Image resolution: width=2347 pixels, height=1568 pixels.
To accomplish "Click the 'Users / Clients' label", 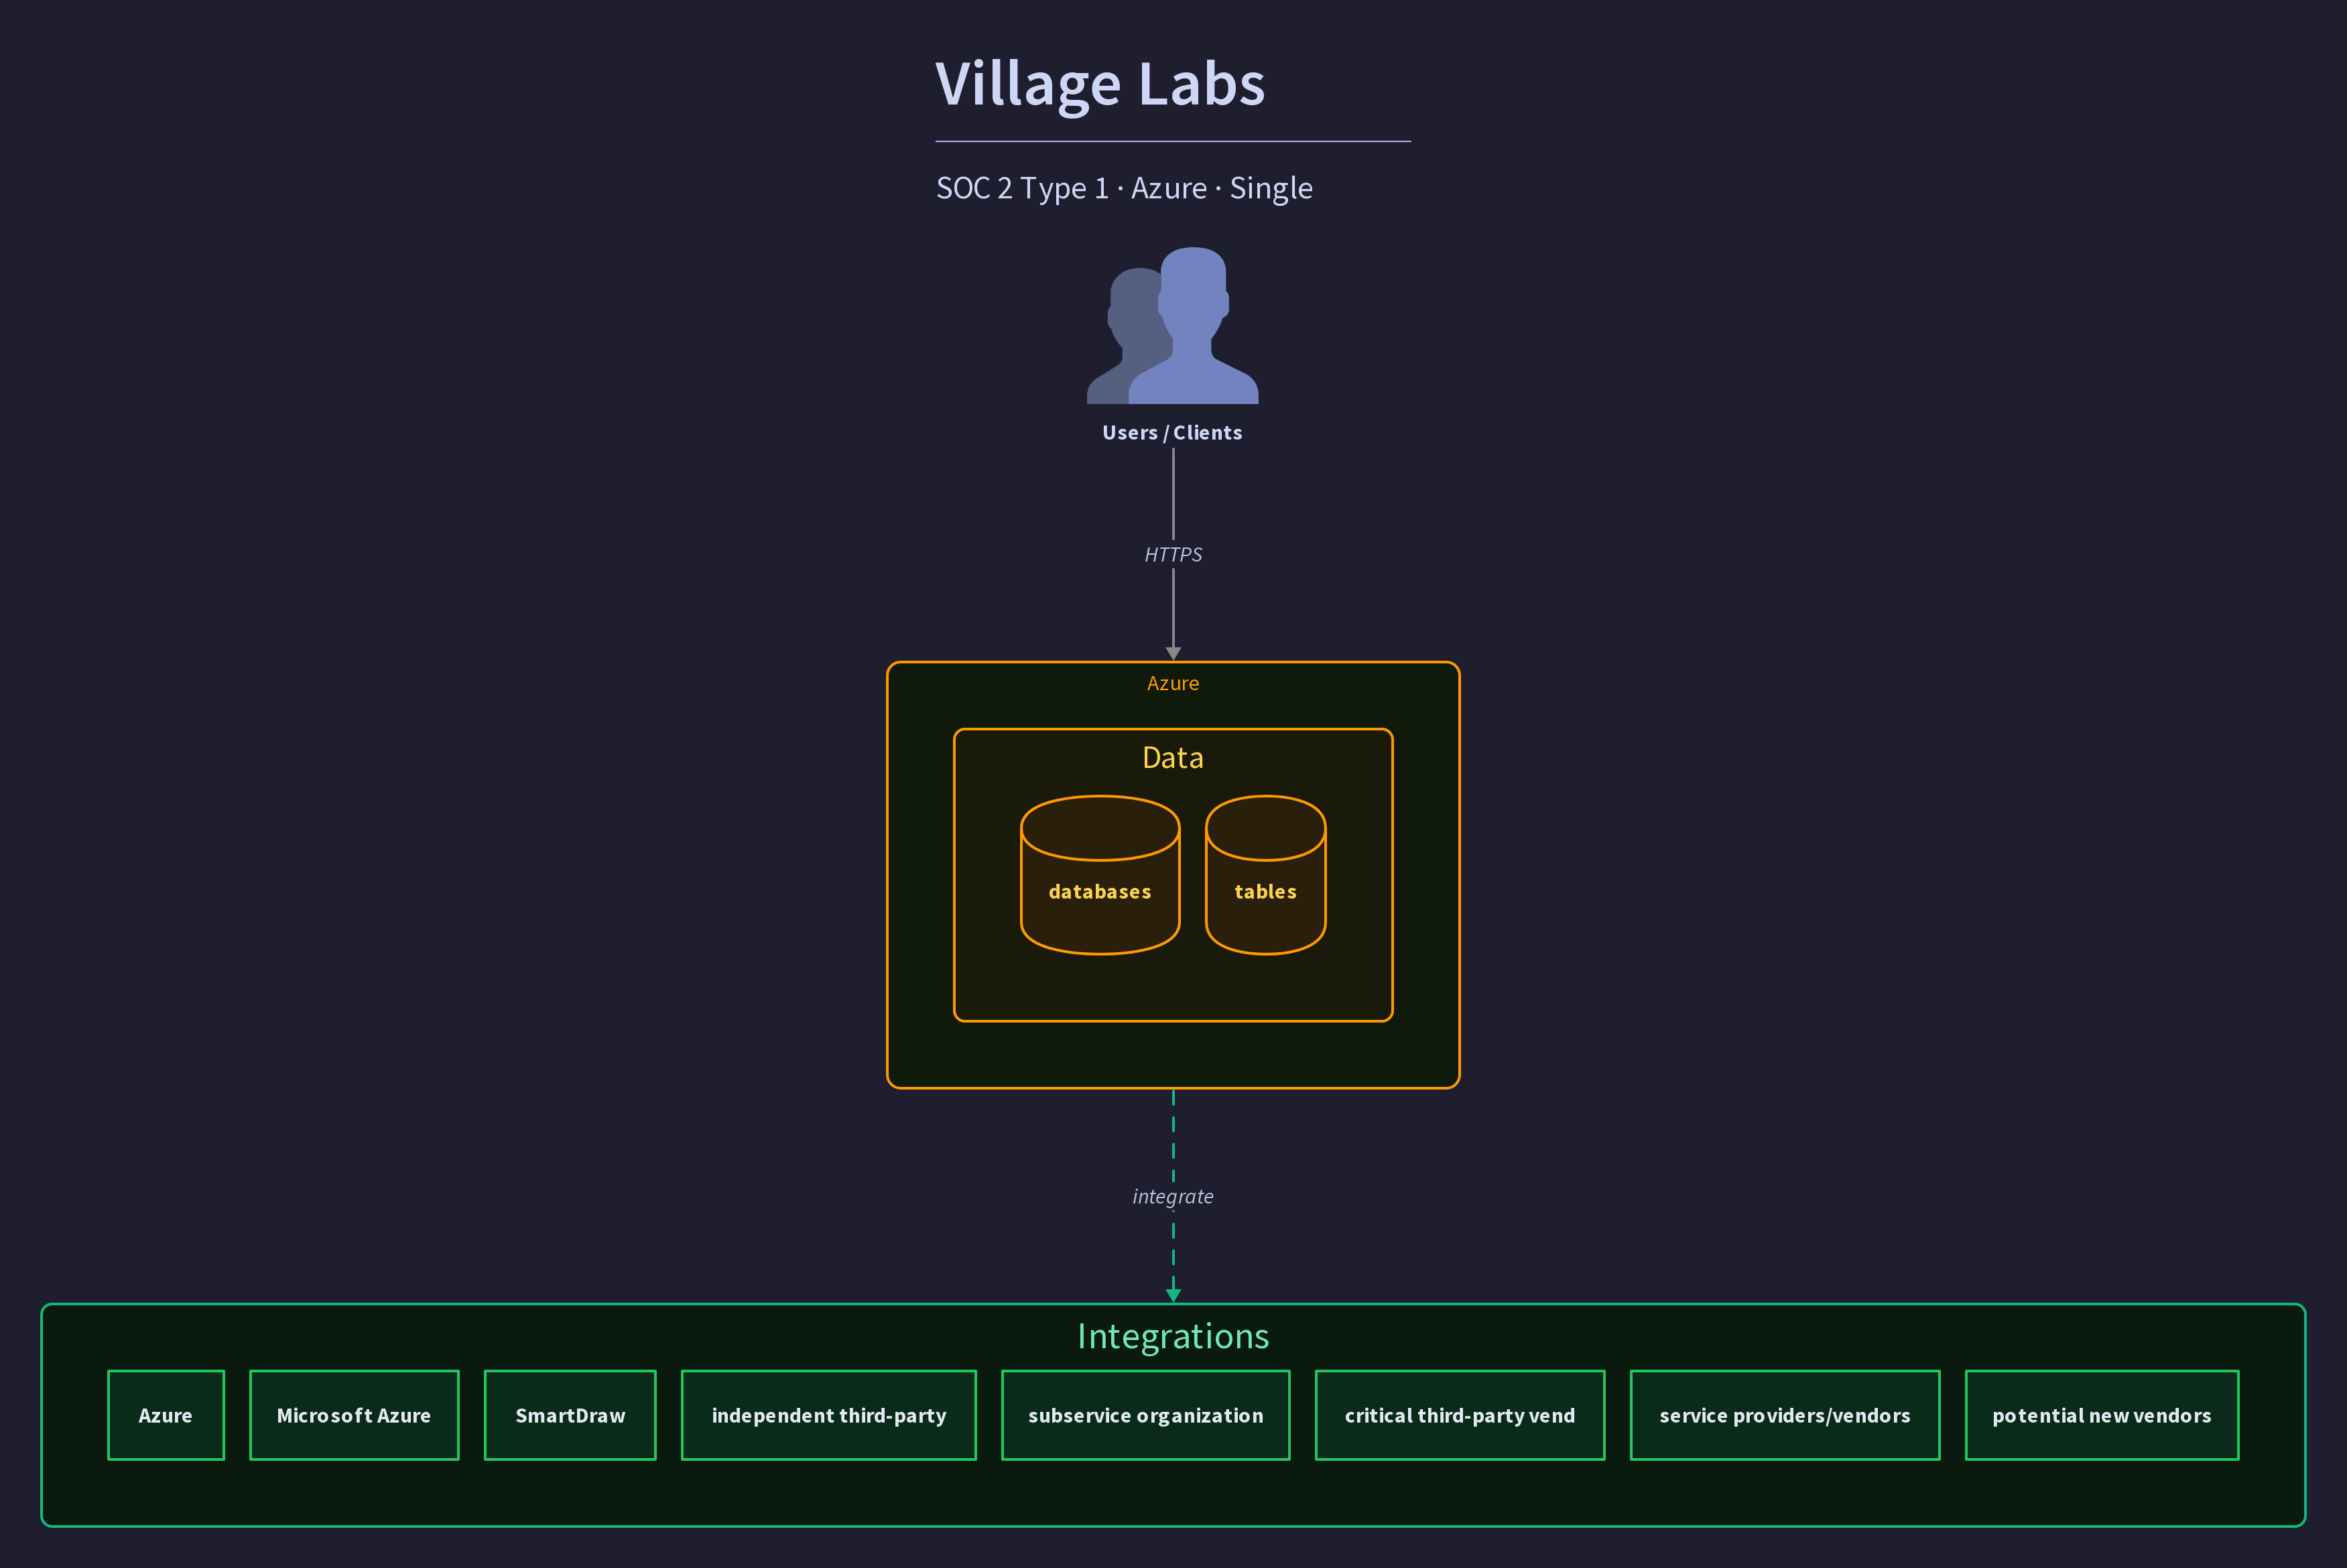I will 1172,433.
